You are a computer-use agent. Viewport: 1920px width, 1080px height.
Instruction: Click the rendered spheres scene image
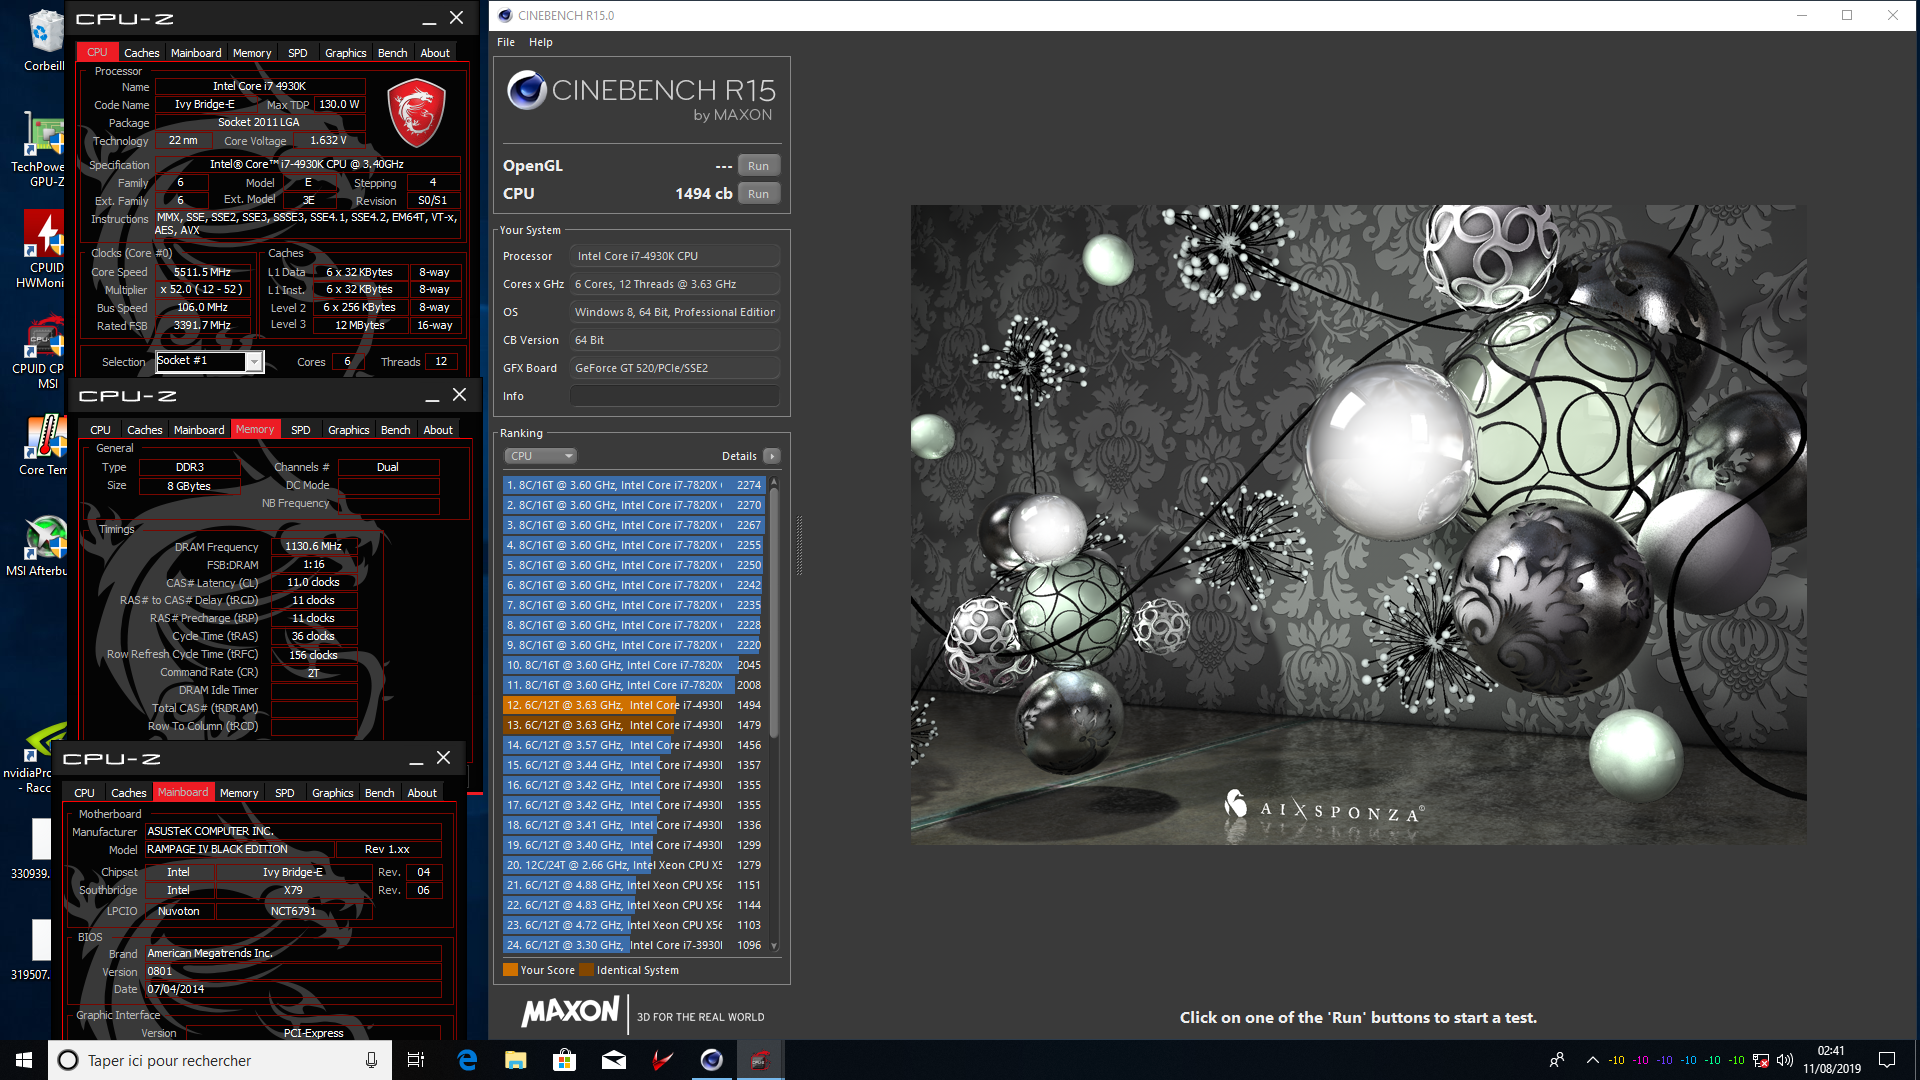1358,525
